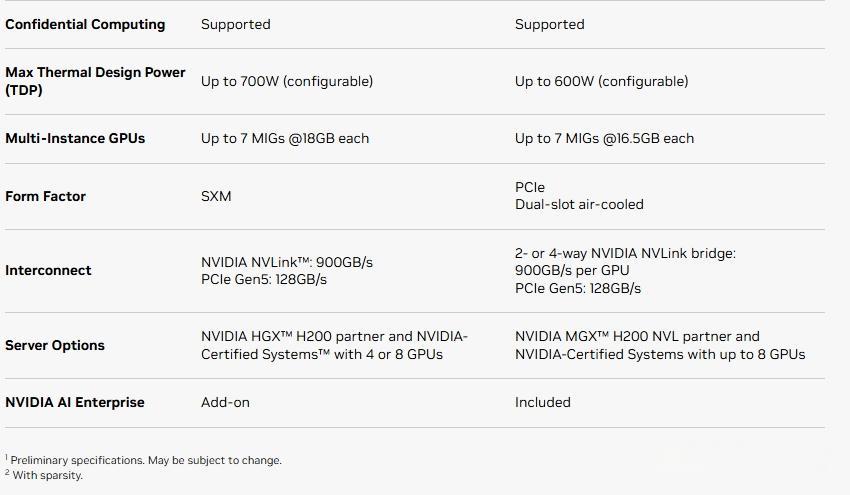
Task: Click the Up to 600W (configurable) cell
Action: pos(601,81)
